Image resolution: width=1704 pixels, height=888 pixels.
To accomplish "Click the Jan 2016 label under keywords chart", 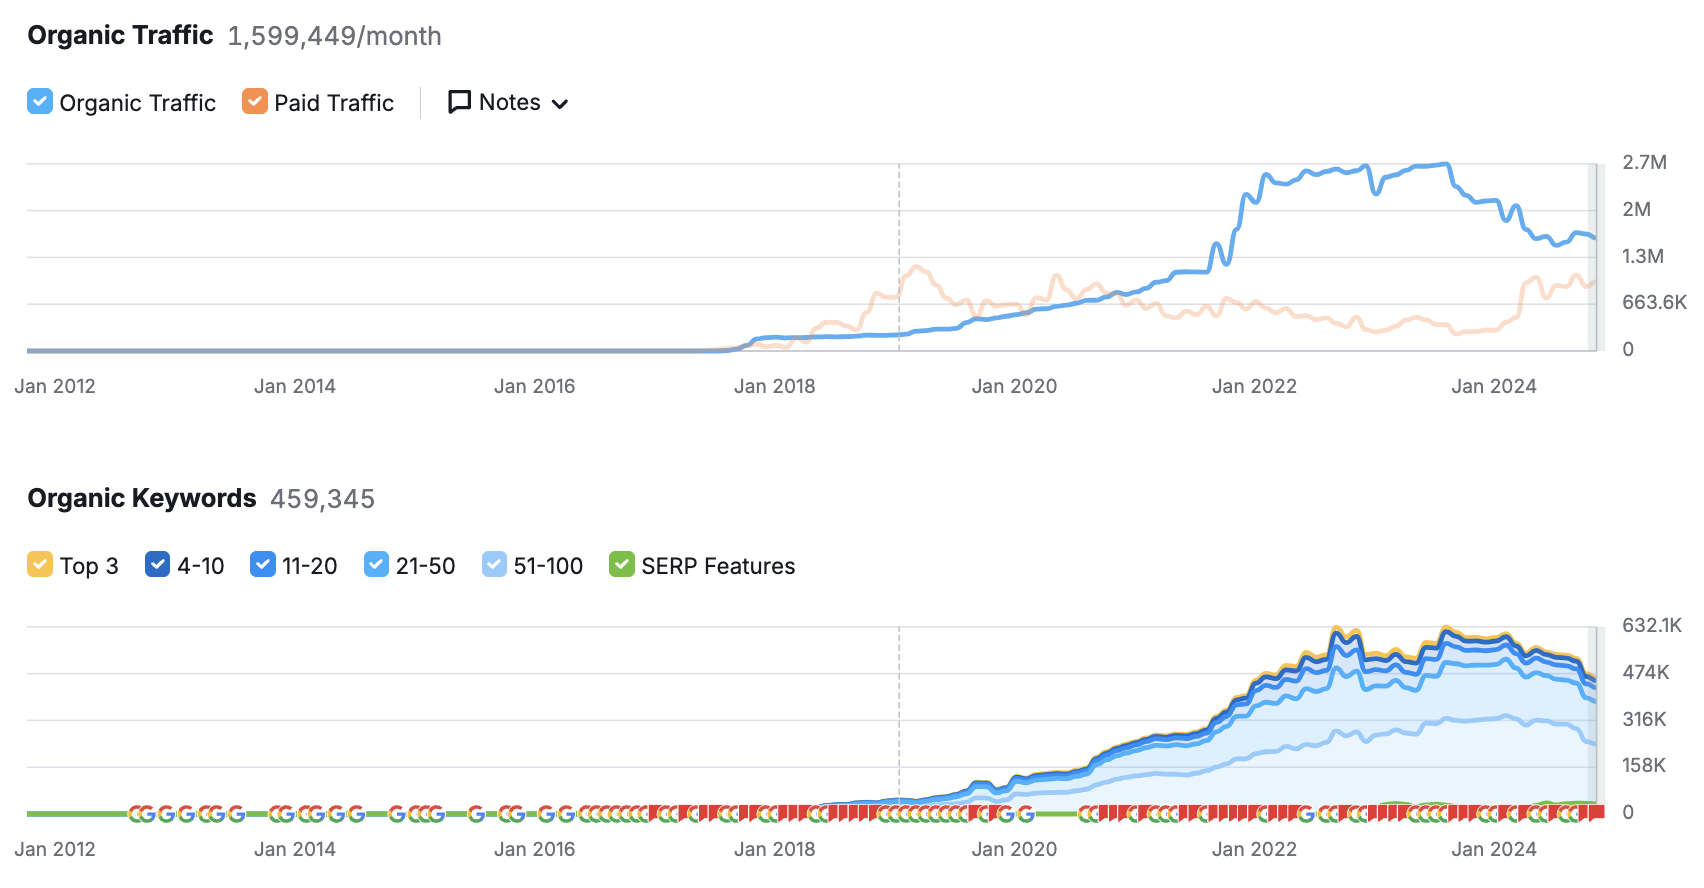I will pos(534,849).
